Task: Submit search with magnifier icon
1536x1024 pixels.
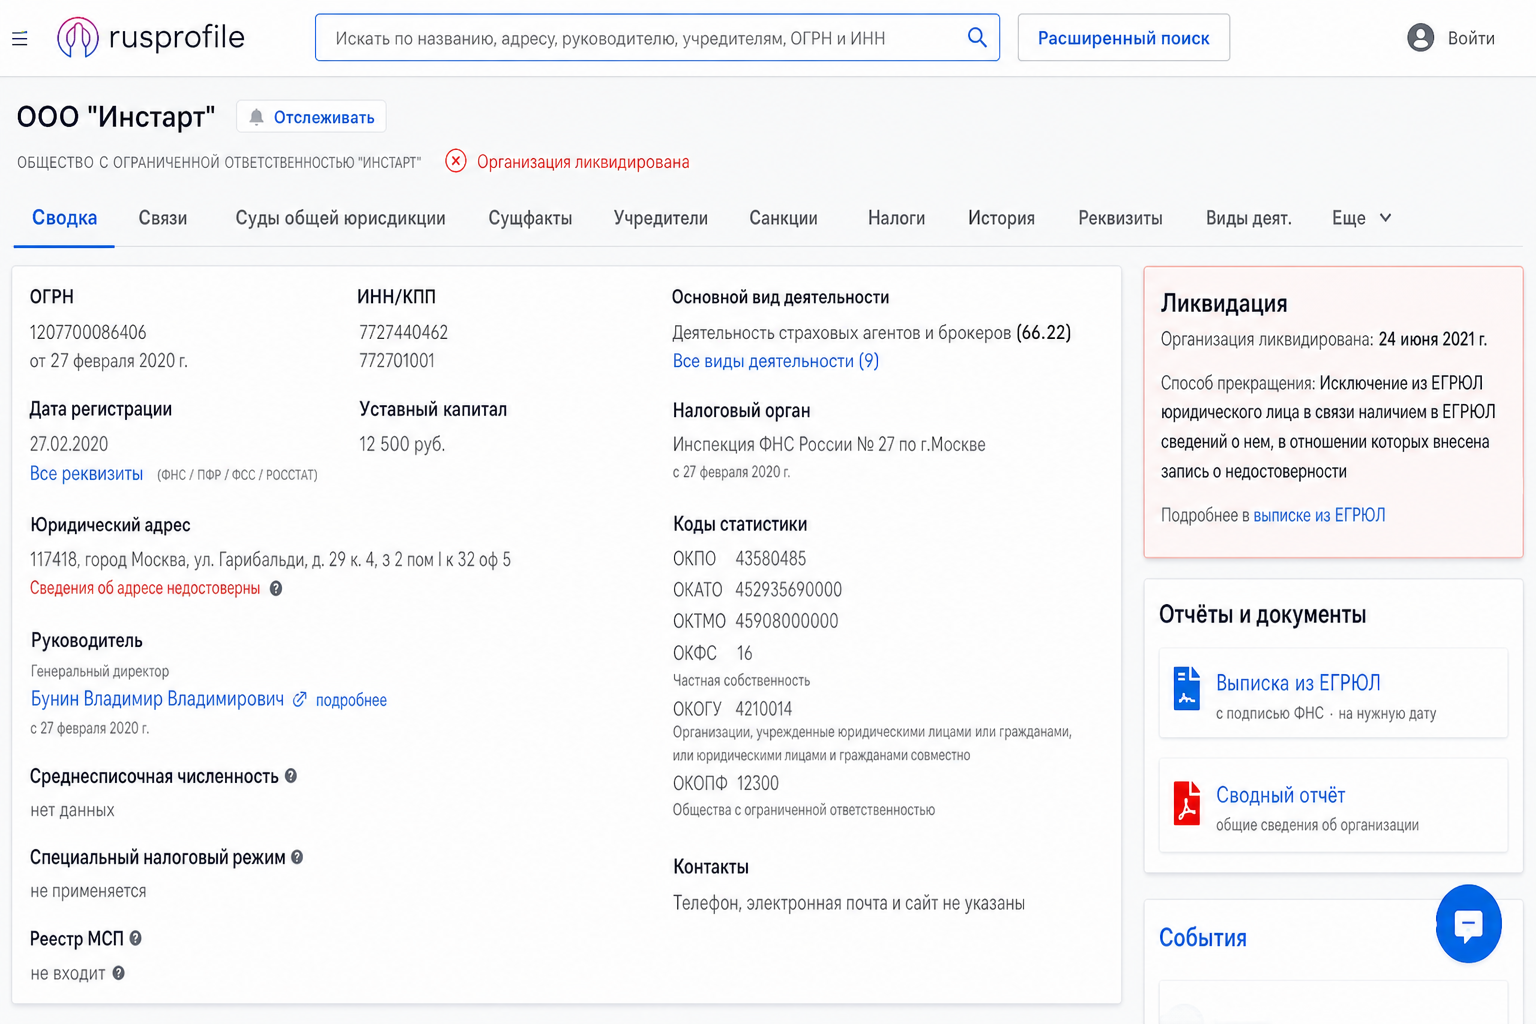Action: click(977, 38)
